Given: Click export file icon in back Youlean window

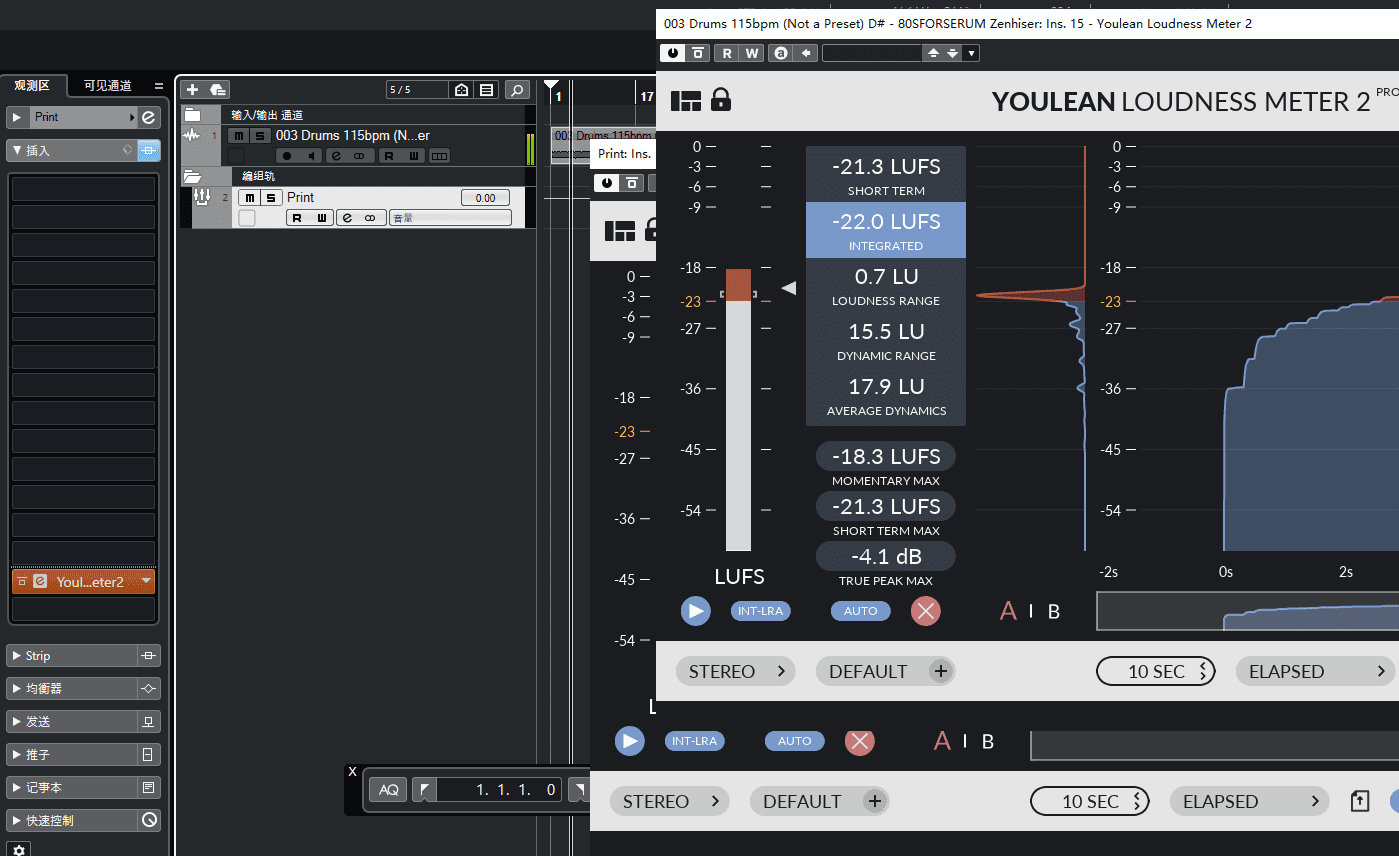Looking at the screenshot, I should click(x=1359, y=801).
